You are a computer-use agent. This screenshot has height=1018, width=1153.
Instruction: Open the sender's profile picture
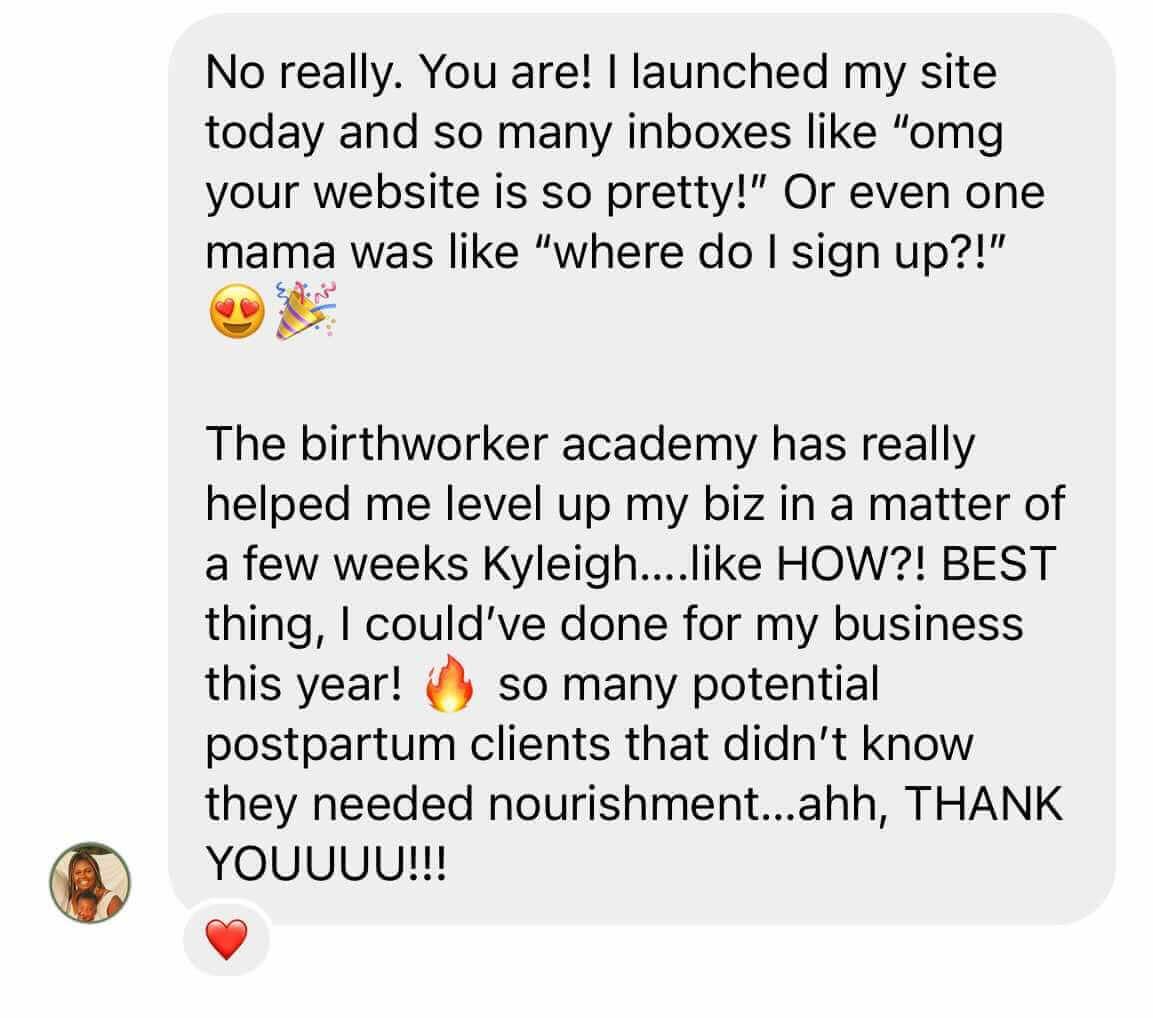[x=90, y=883]
